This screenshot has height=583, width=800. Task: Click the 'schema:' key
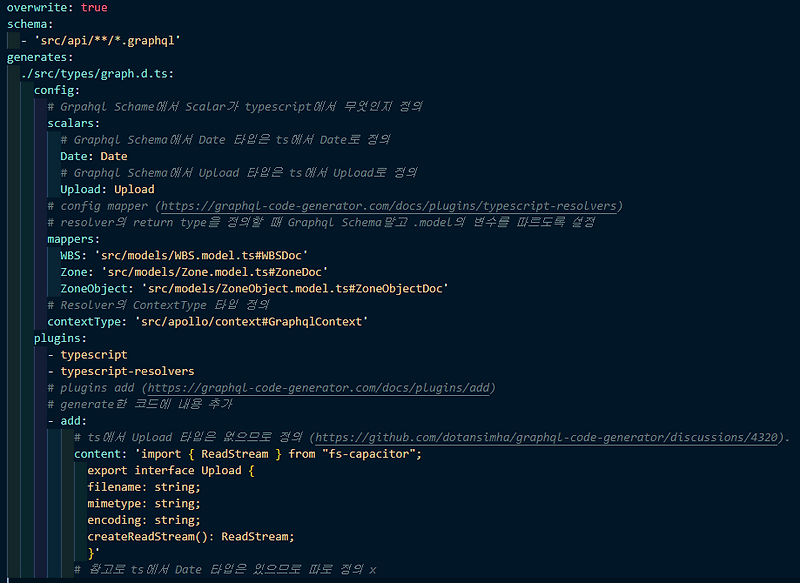point(30,24)
